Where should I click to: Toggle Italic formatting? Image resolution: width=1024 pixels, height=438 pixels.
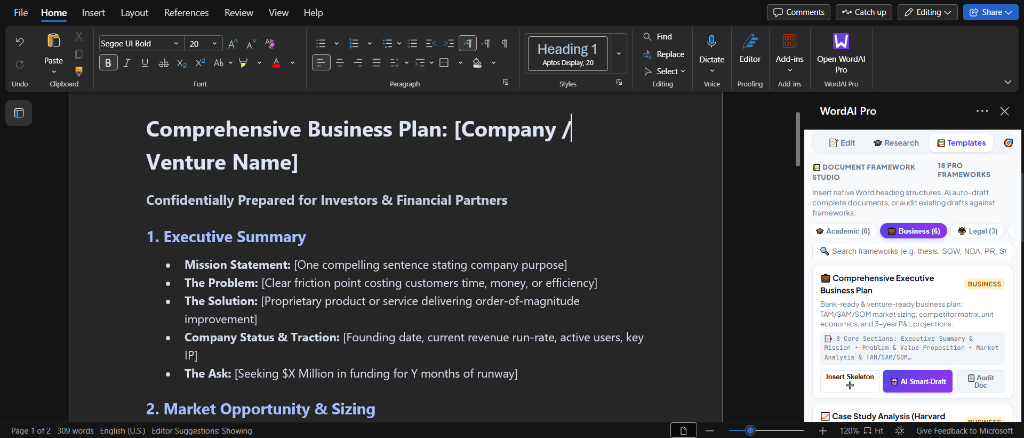click(x=127, y=63)
